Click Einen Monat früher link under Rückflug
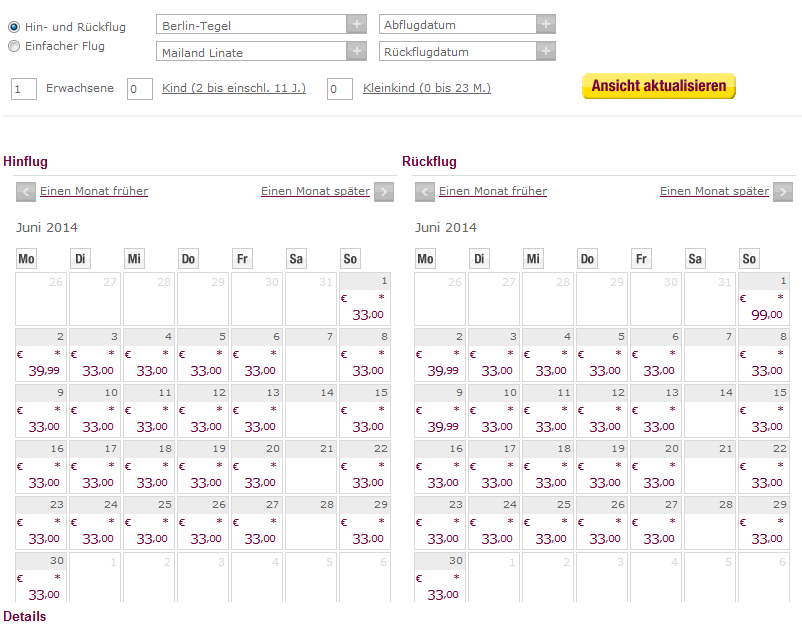Image resolution: width=802 pixels, height=628 pixels. pos(493,191)
